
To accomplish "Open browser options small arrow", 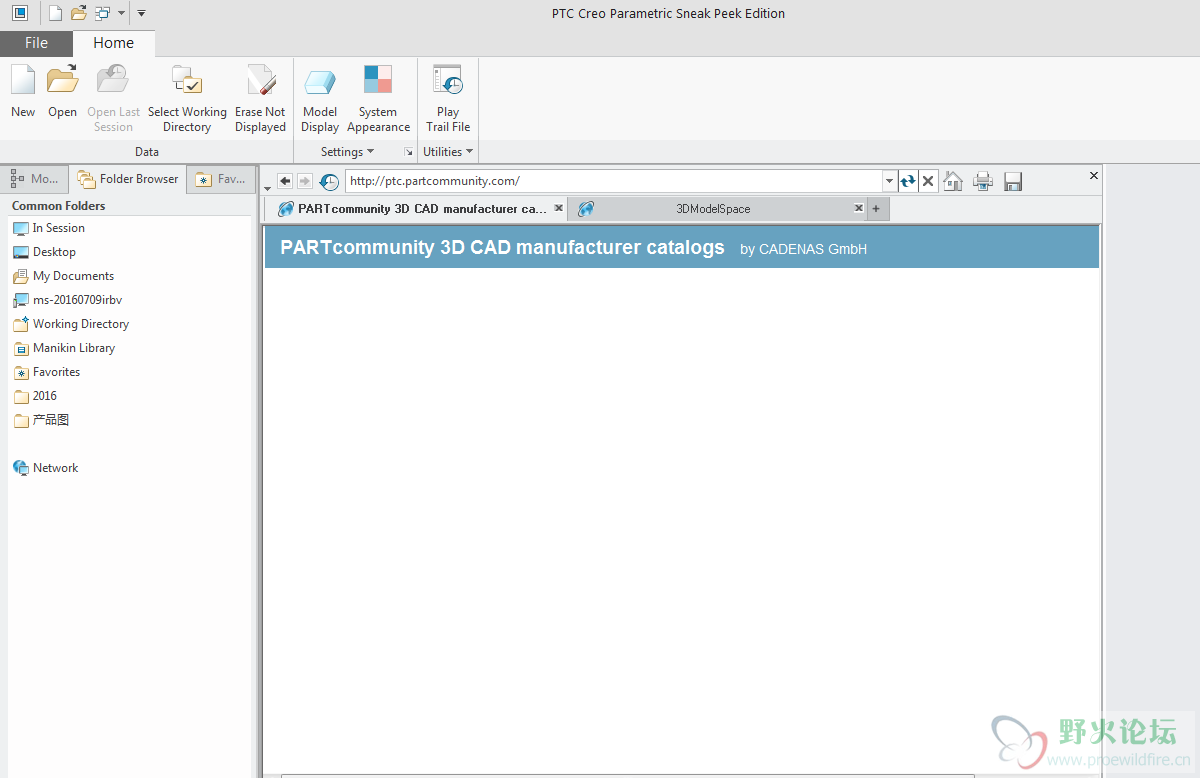I will pos(267,188).
